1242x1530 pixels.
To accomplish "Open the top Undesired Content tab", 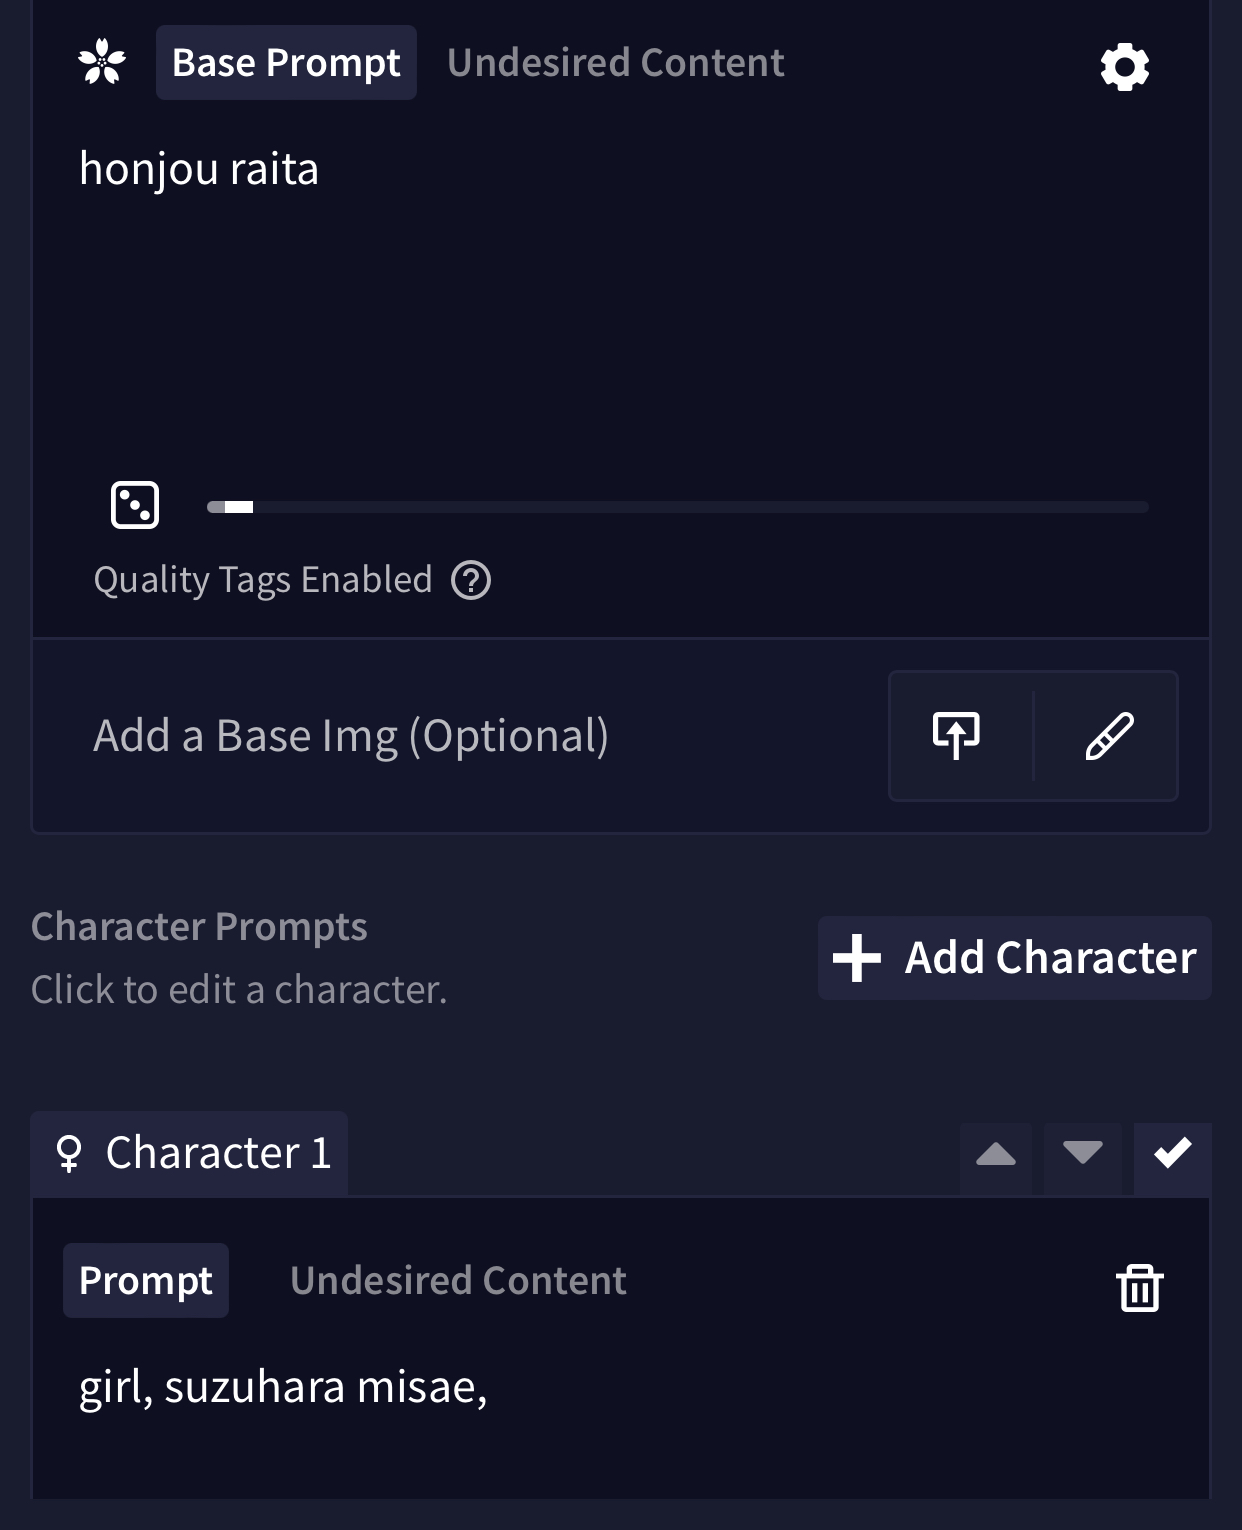I will [x=615, y=63].
